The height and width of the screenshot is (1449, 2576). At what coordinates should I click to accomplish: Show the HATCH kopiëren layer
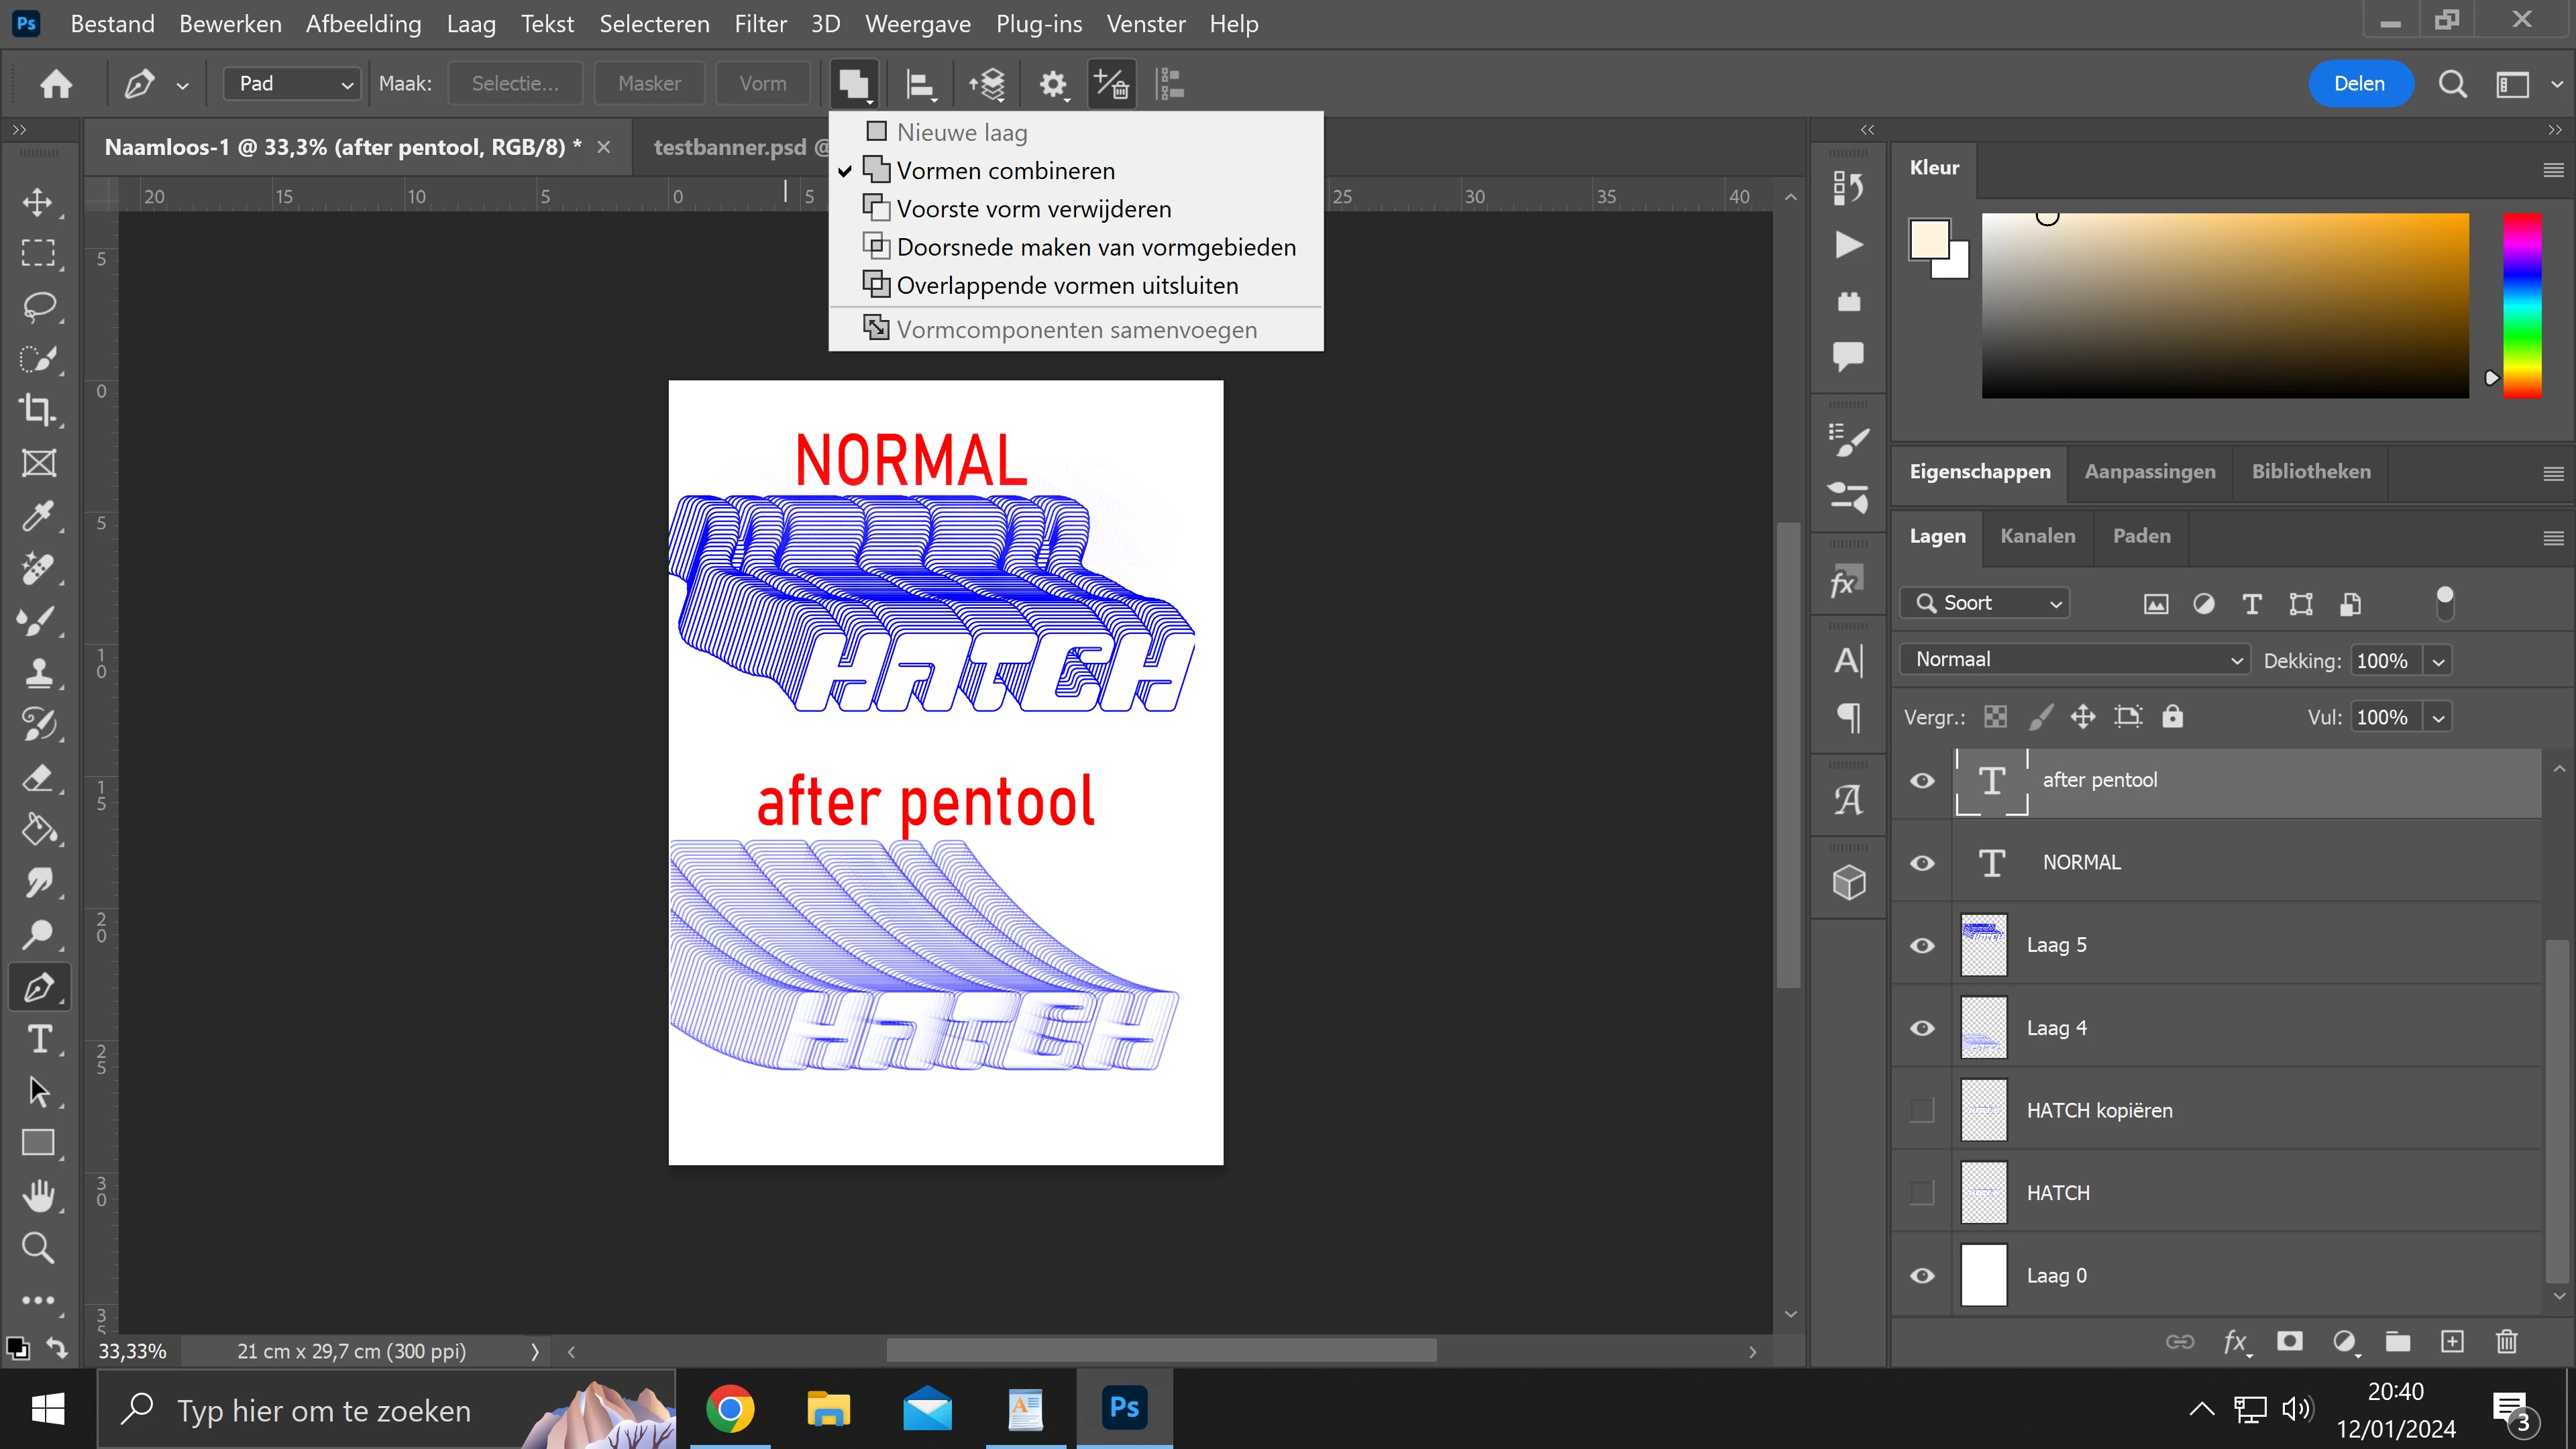coord(1921,1110)
